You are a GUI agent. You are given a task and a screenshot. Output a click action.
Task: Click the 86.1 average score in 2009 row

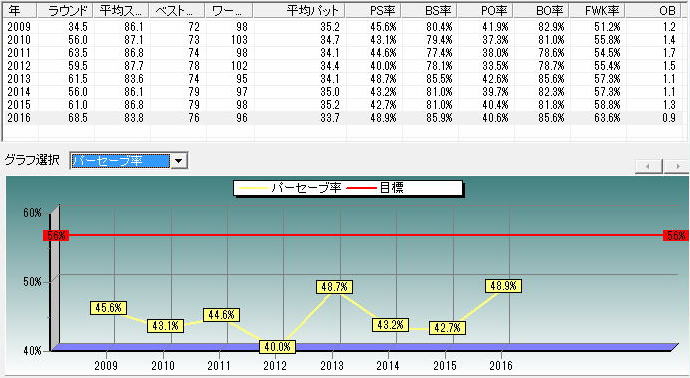[x=134, y=27]
